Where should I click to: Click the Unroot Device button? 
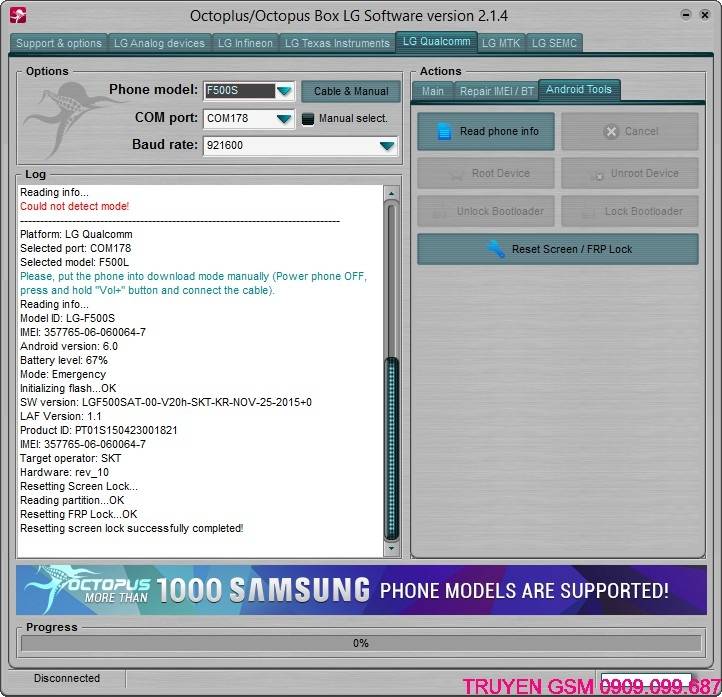point(629,173)
